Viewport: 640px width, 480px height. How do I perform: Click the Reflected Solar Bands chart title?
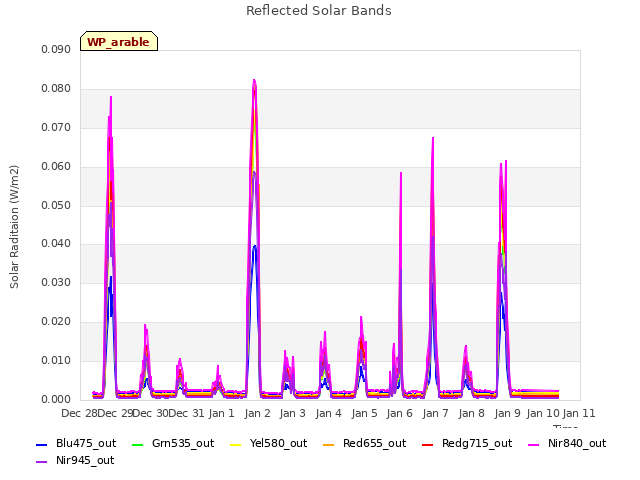tap(319, 11)
